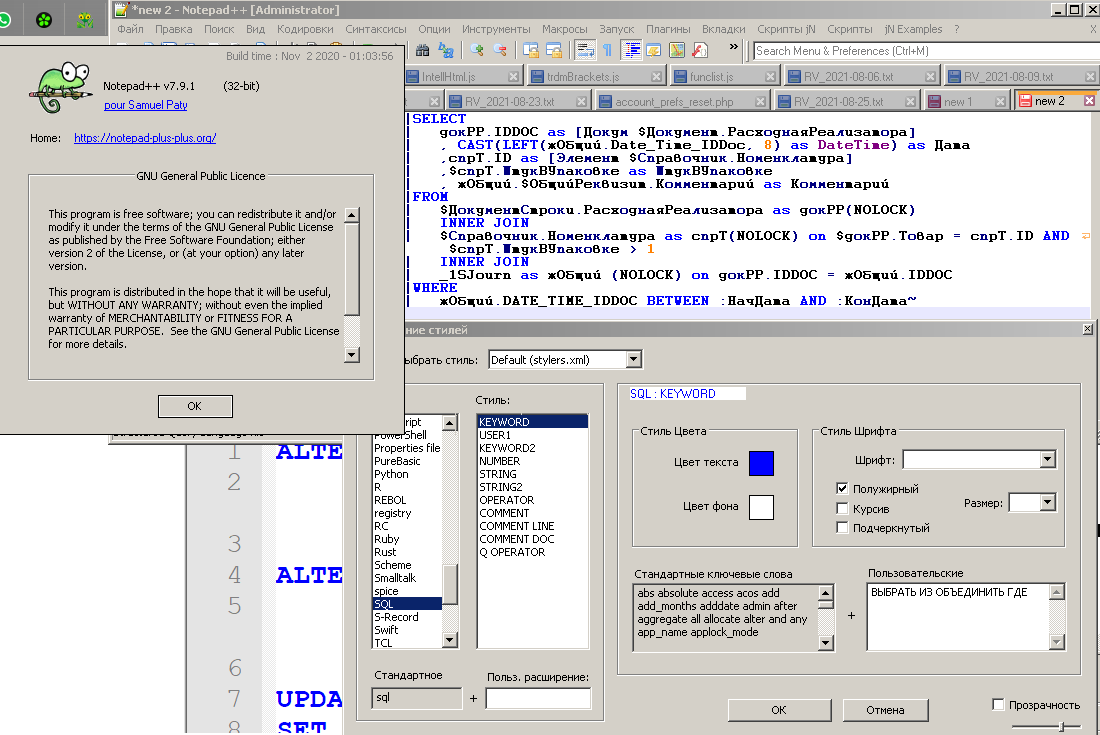The height and width of the screenshot is (735, 1100).
Task: Close the trdmBrackets.js tab with its X
Action: pos(657,76)
